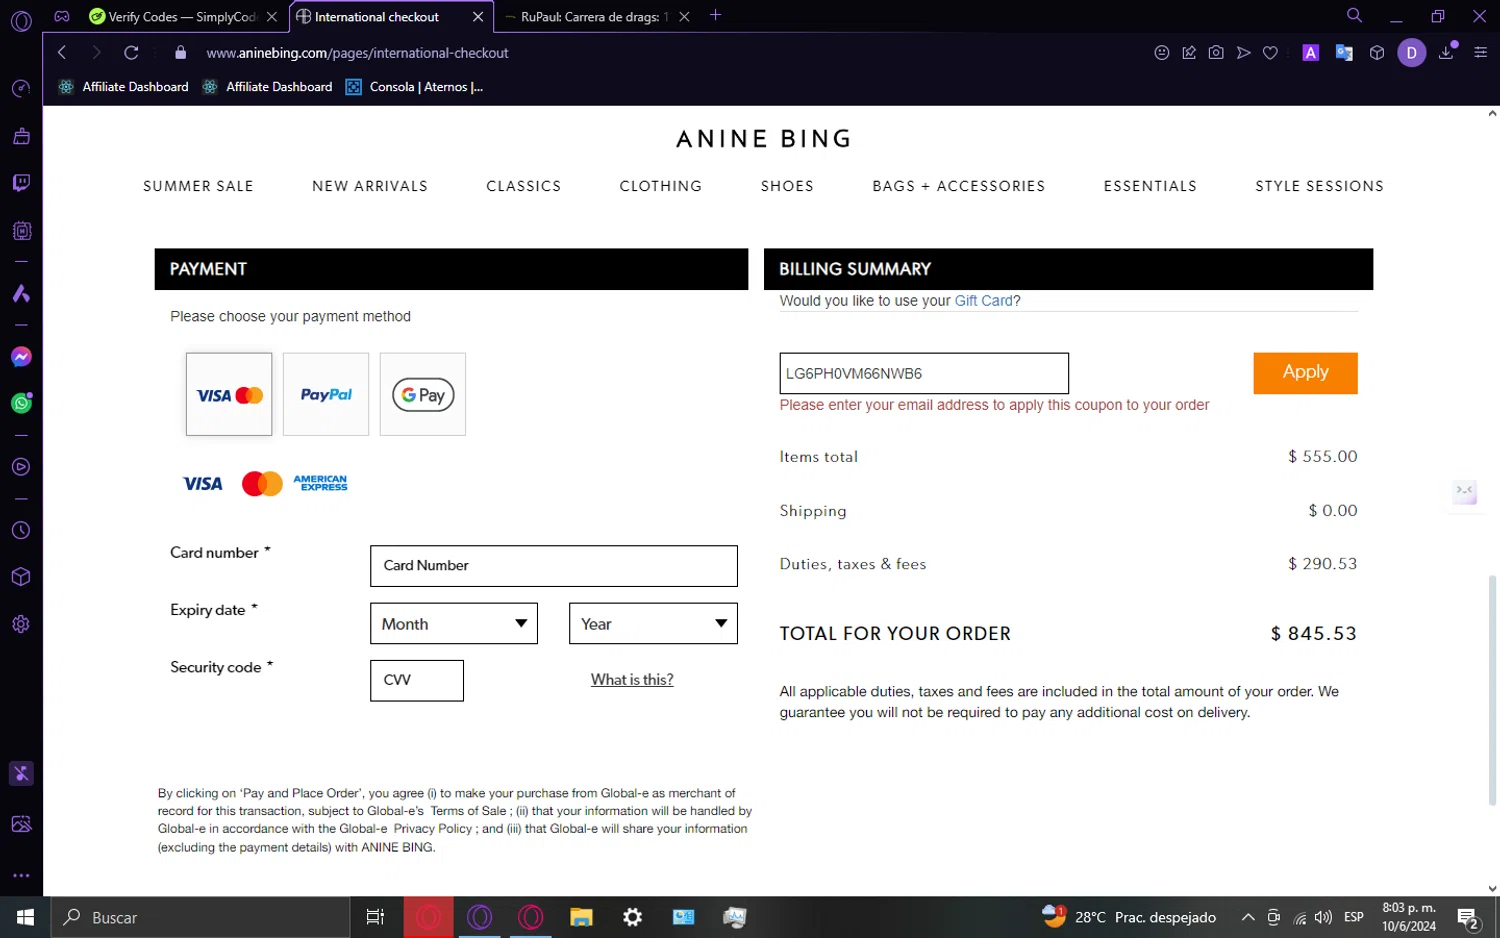Add page to bookmarks heart icon
This screenshot has height=938, width=1500.
1270,53
